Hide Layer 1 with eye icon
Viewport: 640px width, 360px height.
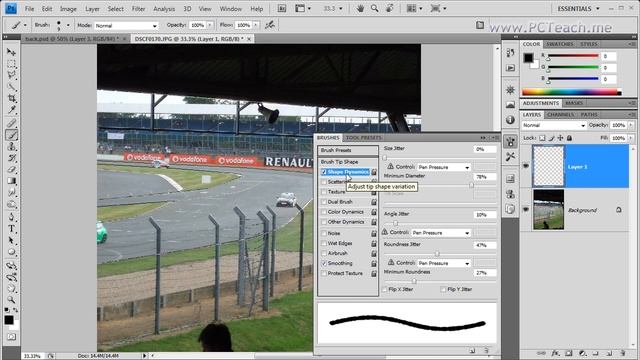click(526, 166)
